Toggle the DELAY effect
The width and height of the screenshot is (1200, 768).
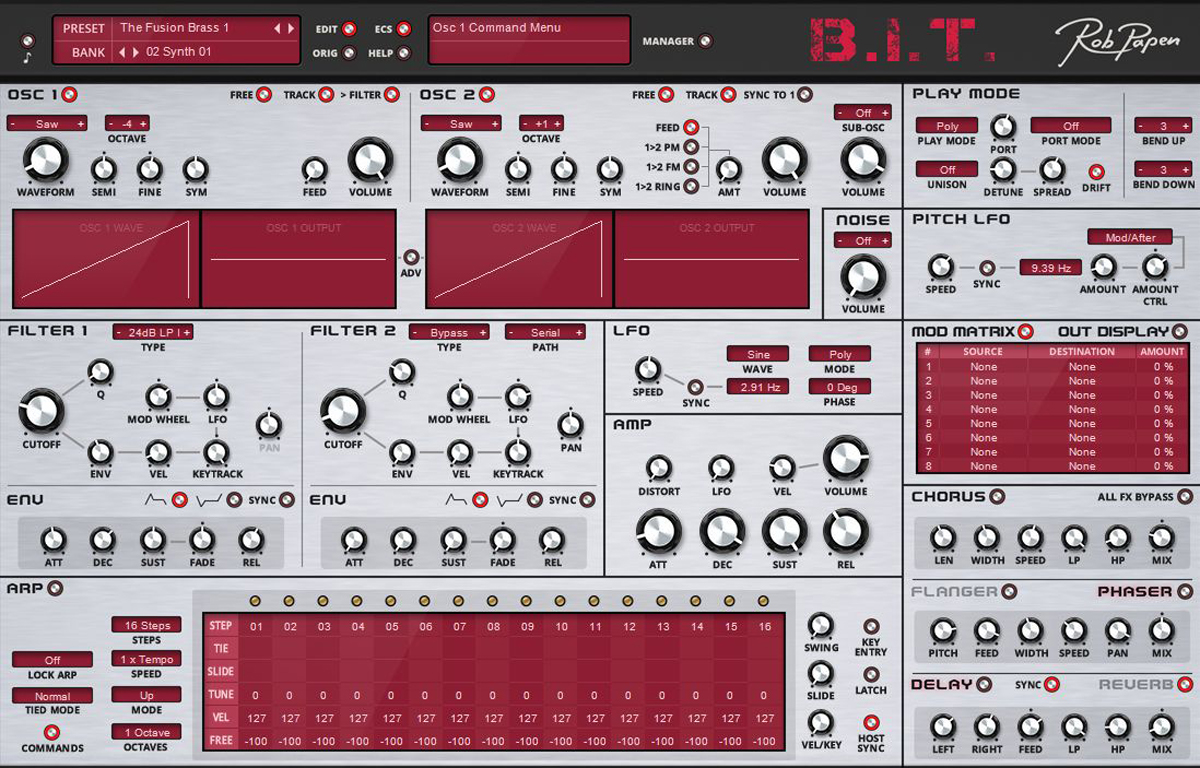coord(984,685)
